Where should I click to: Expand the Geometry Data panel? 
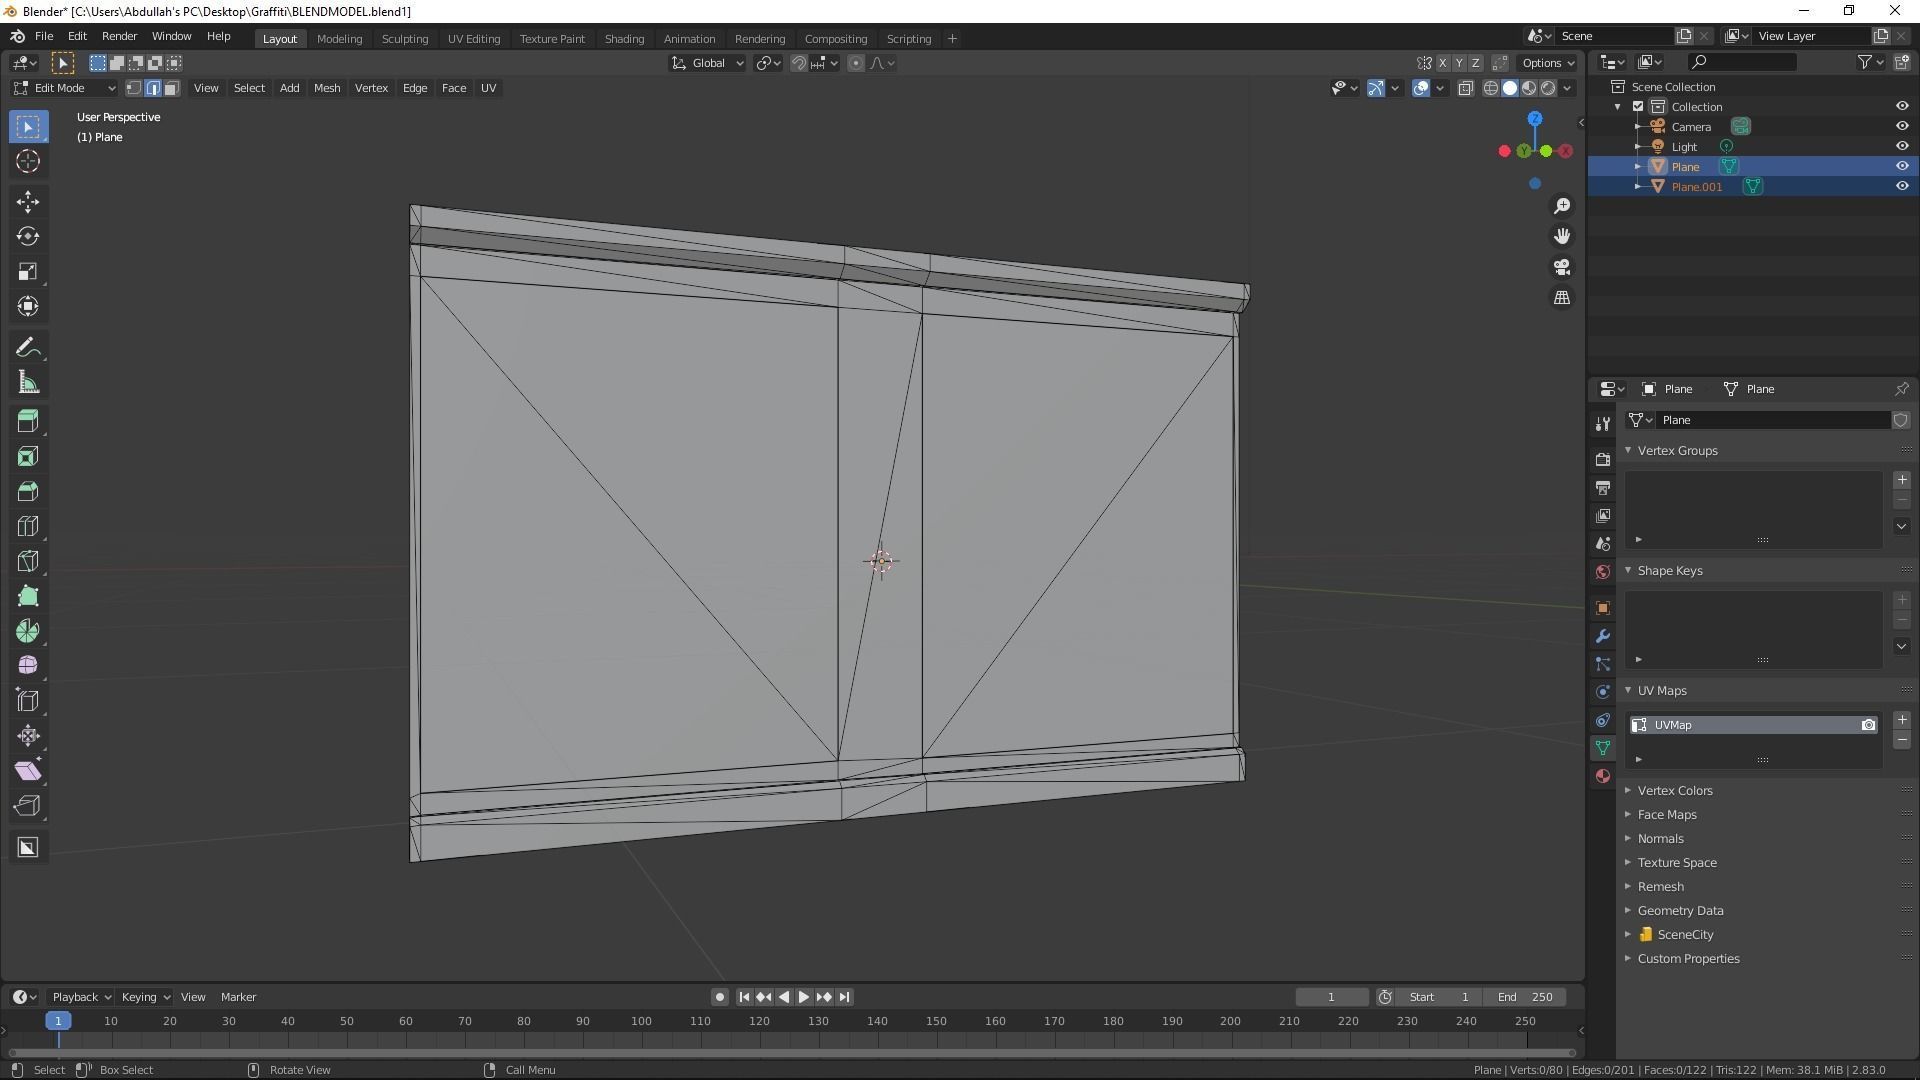click(1680, 910)
